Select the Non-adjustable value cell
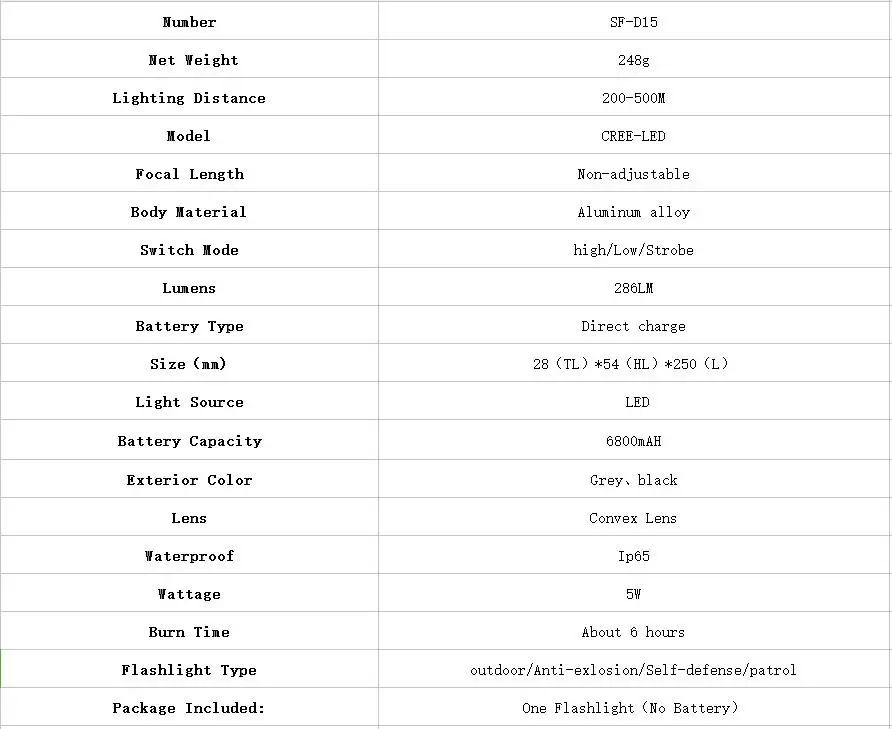The height and width of the screenshot is (729, 892). pos(634,173)
